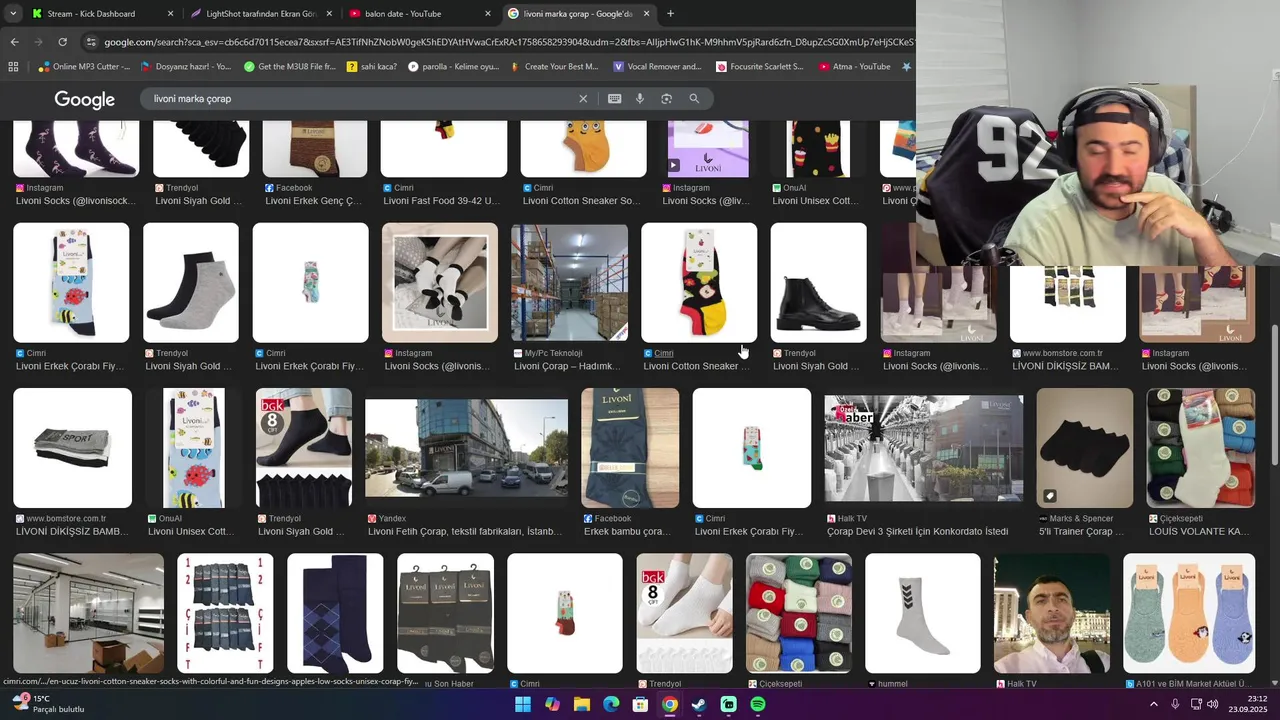Go to the Google homepage via logo

click(x=84, y=99)
